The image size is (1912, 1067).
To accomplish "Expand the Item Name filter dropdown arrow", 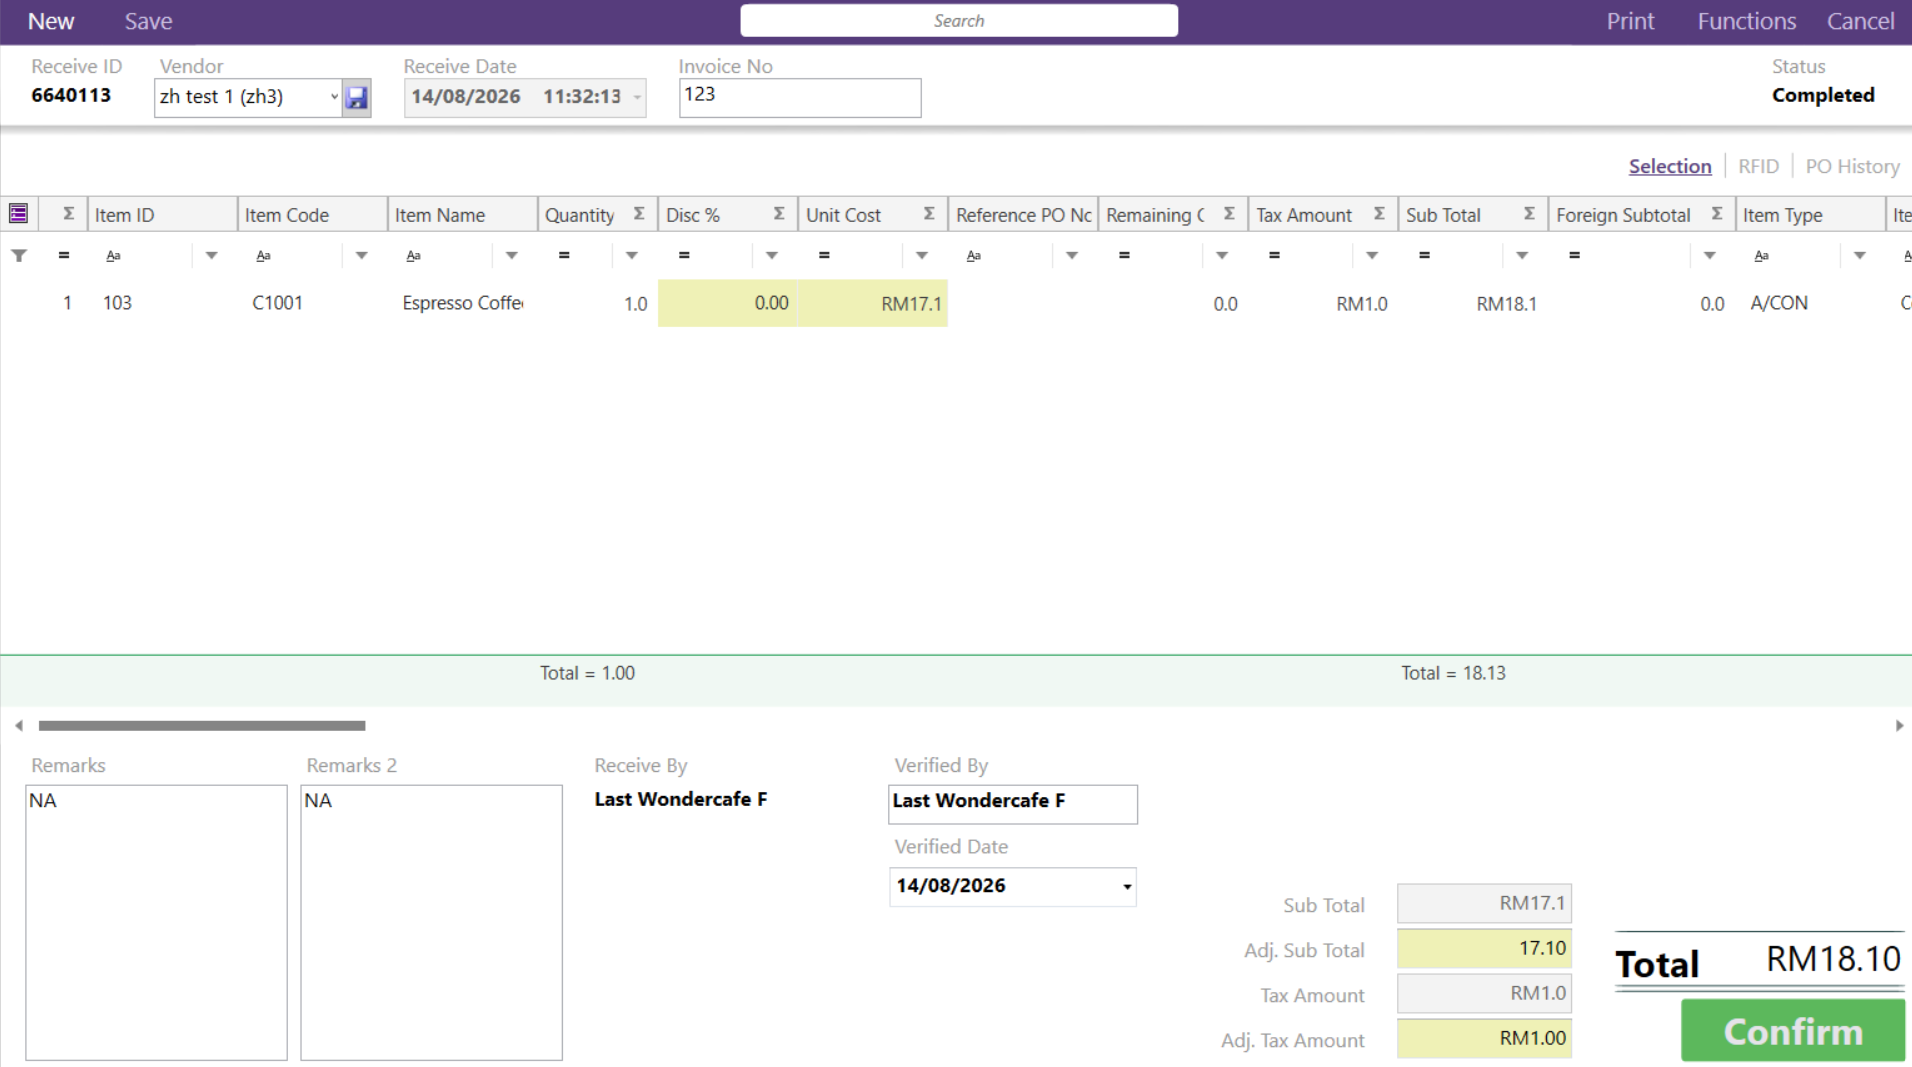I will [x=511, y=256].
